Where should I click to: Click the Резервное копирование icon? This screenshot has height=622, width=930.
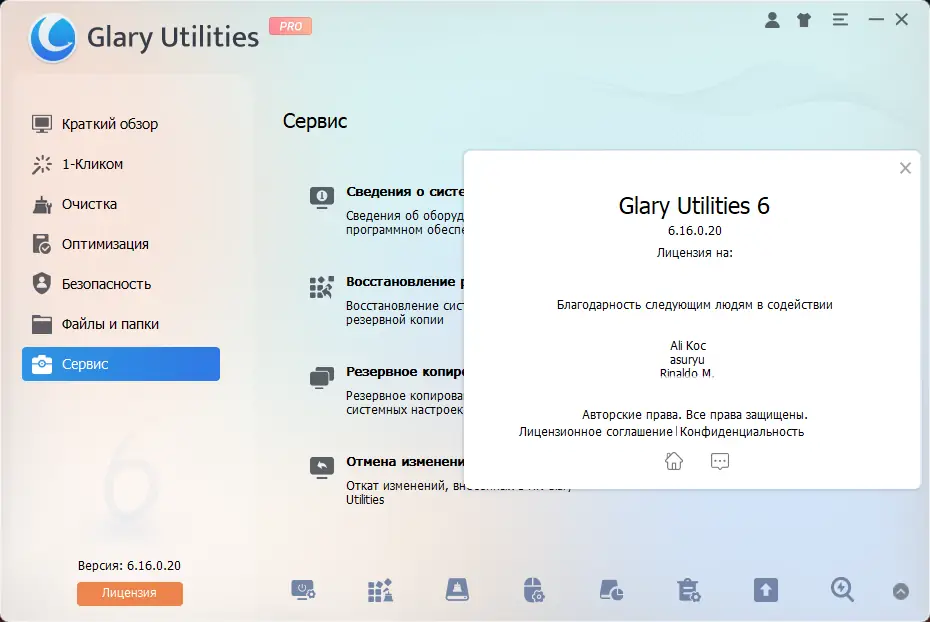[321, 378]
